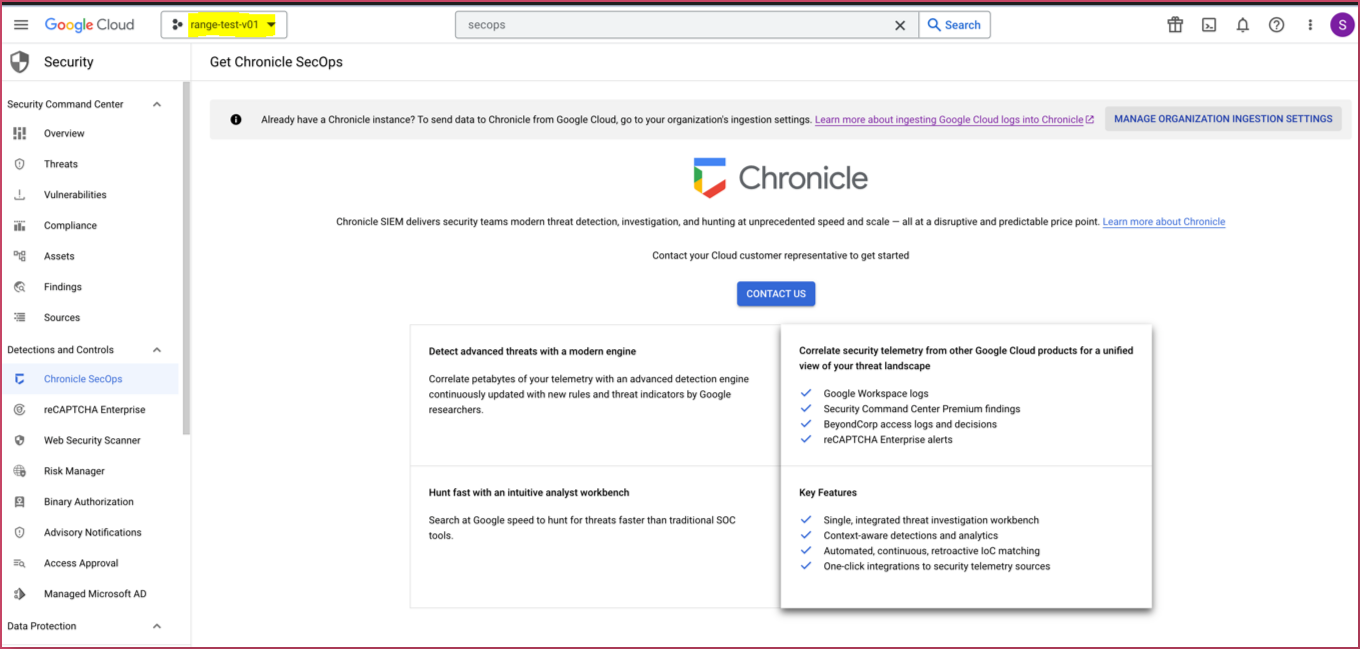Click BeyondCorp access logs and decisions text
Screen dimensions: 1360x649
pyautogui.click(x=910, y=424)
